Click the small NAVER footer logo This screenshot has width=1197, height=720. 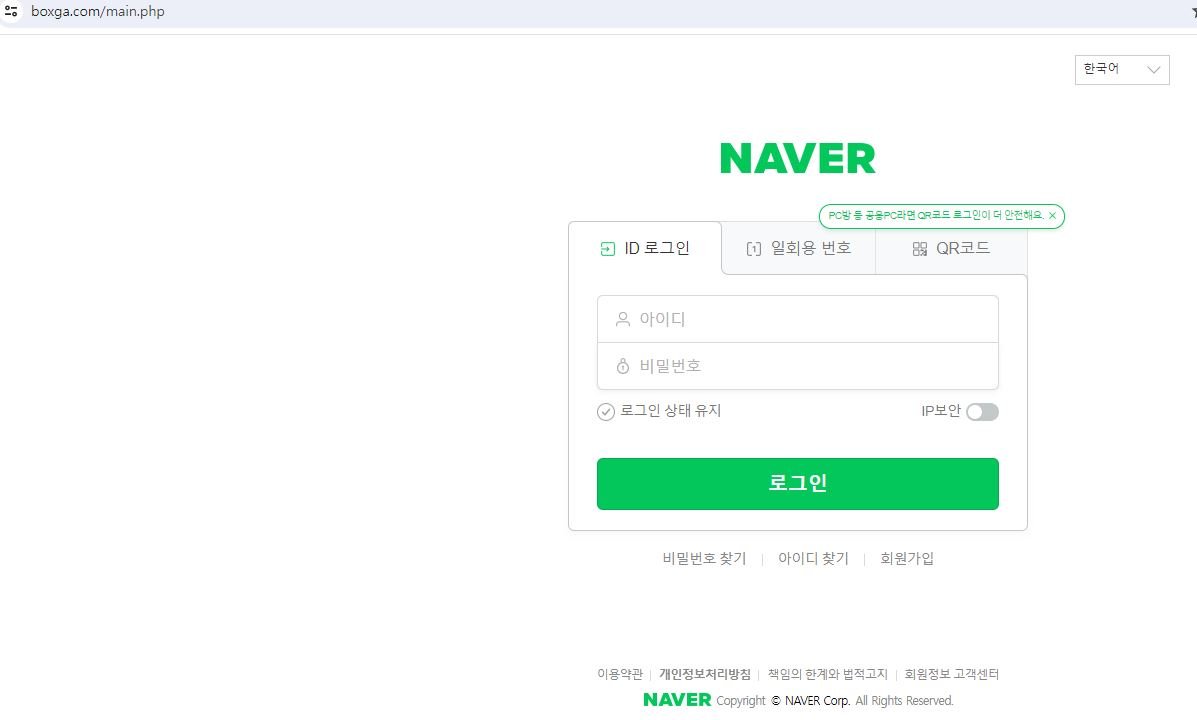click(677, 699)
